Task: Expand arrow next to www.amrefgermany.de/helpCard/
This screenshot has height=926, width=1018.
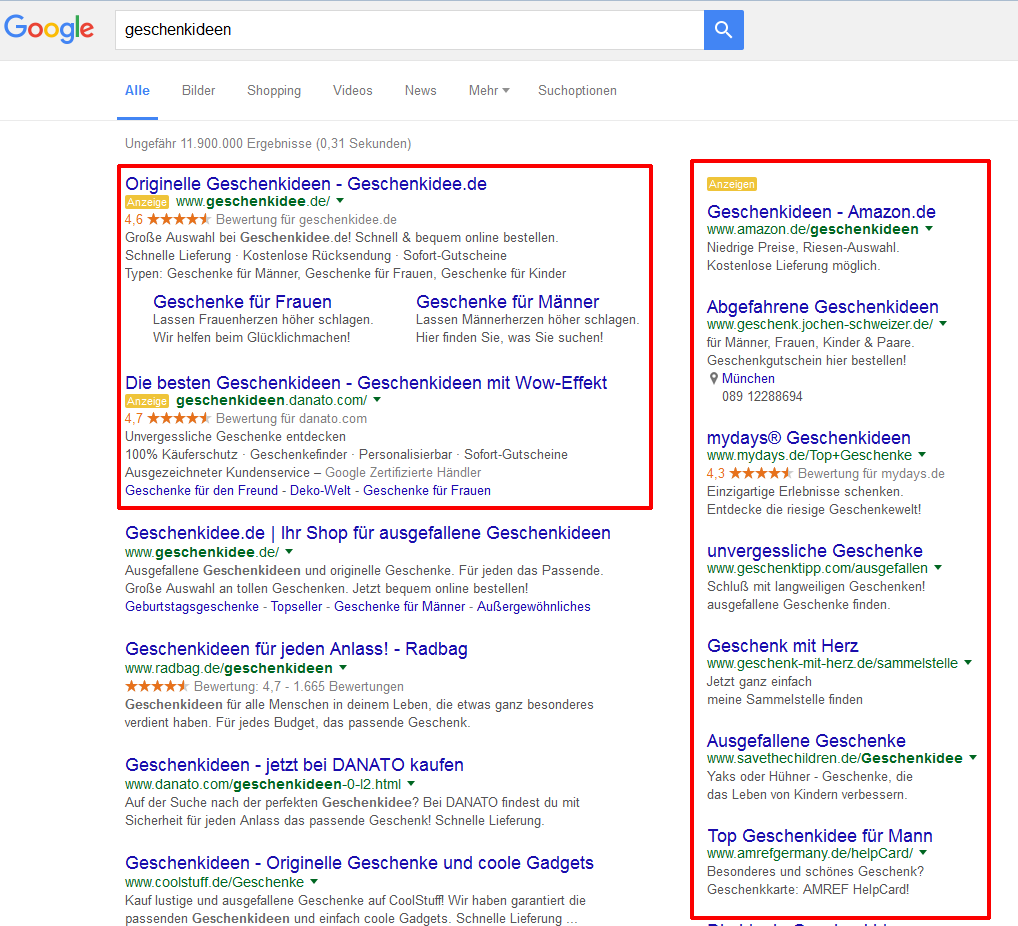Action: (x=923, y=852)
